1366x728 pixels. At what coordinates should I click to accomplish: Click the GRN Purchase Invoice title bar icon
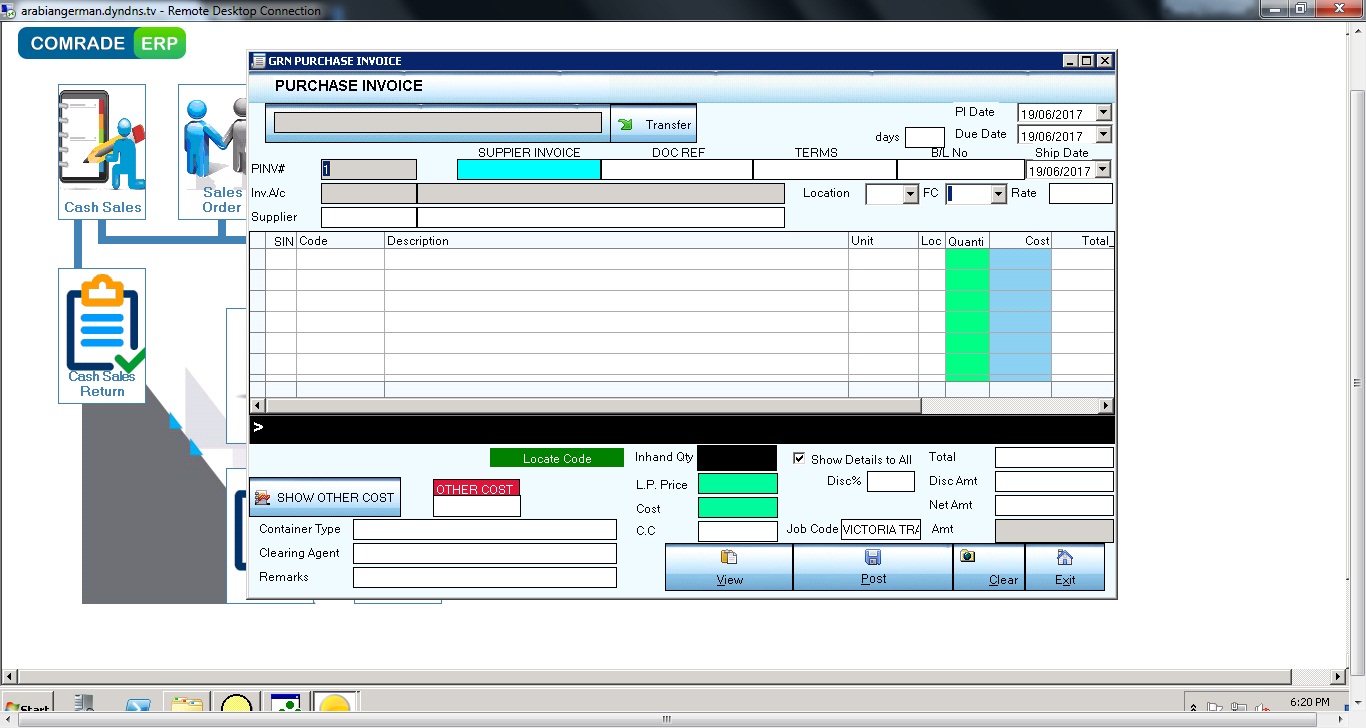(260, 61)
